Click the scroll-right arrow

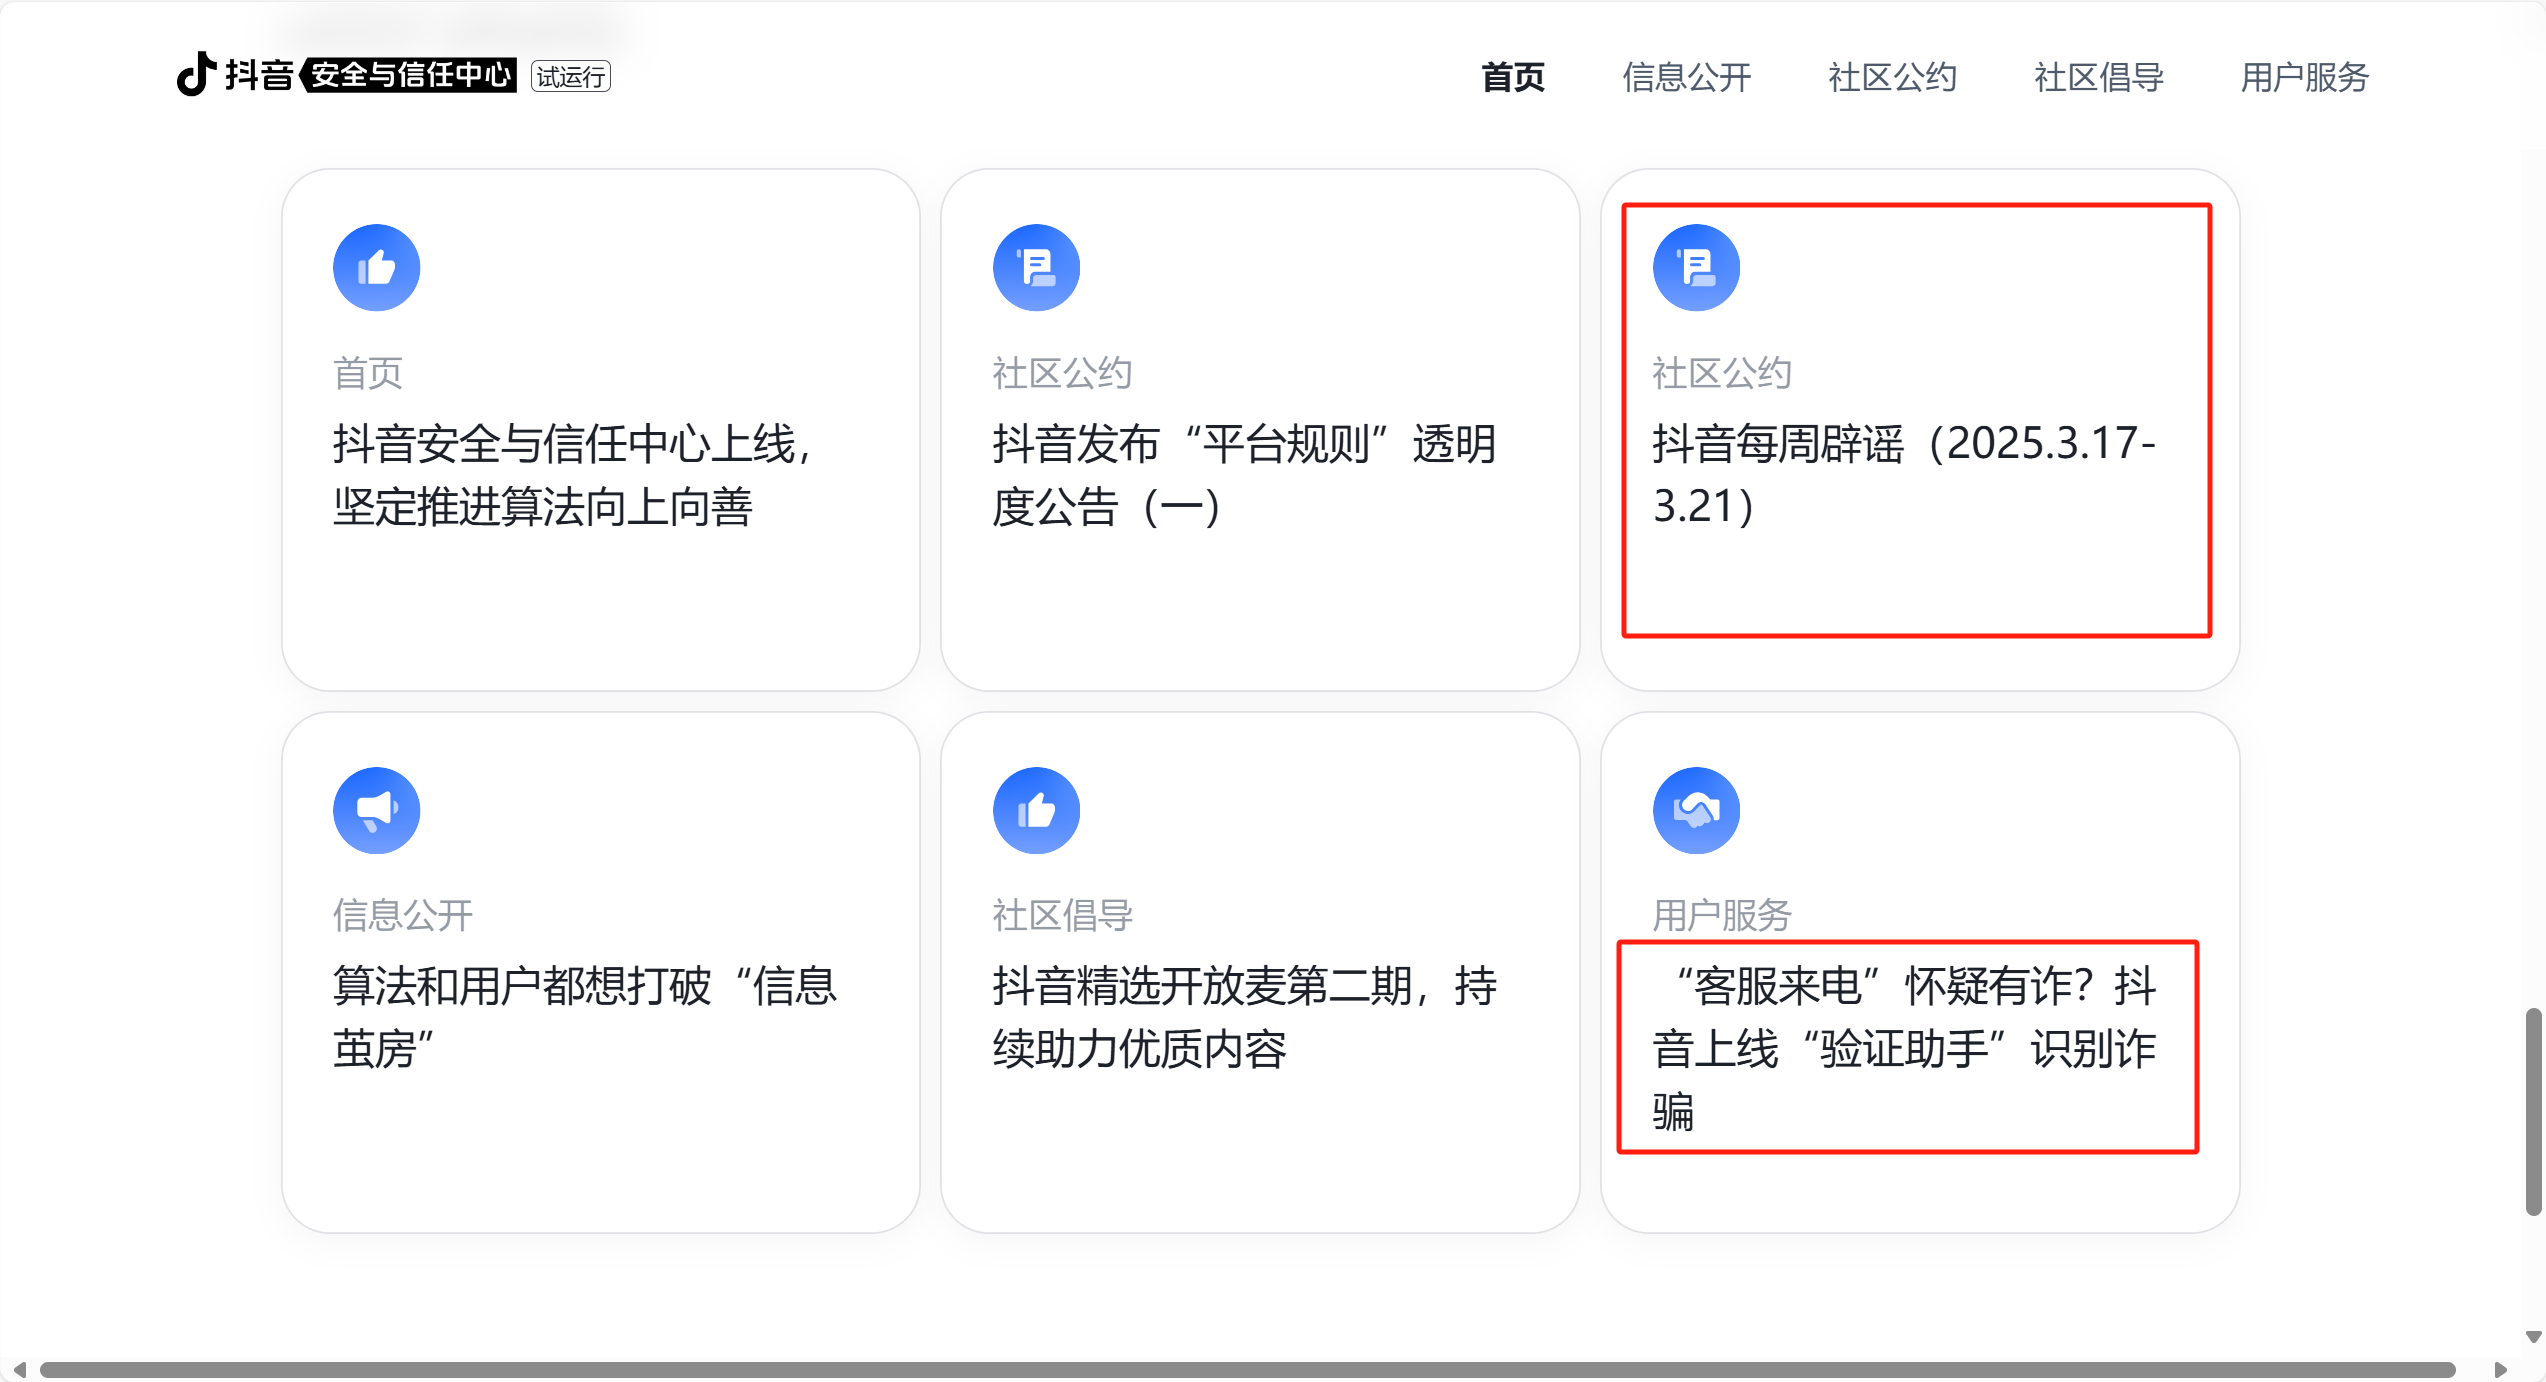click(2500, 1369)
